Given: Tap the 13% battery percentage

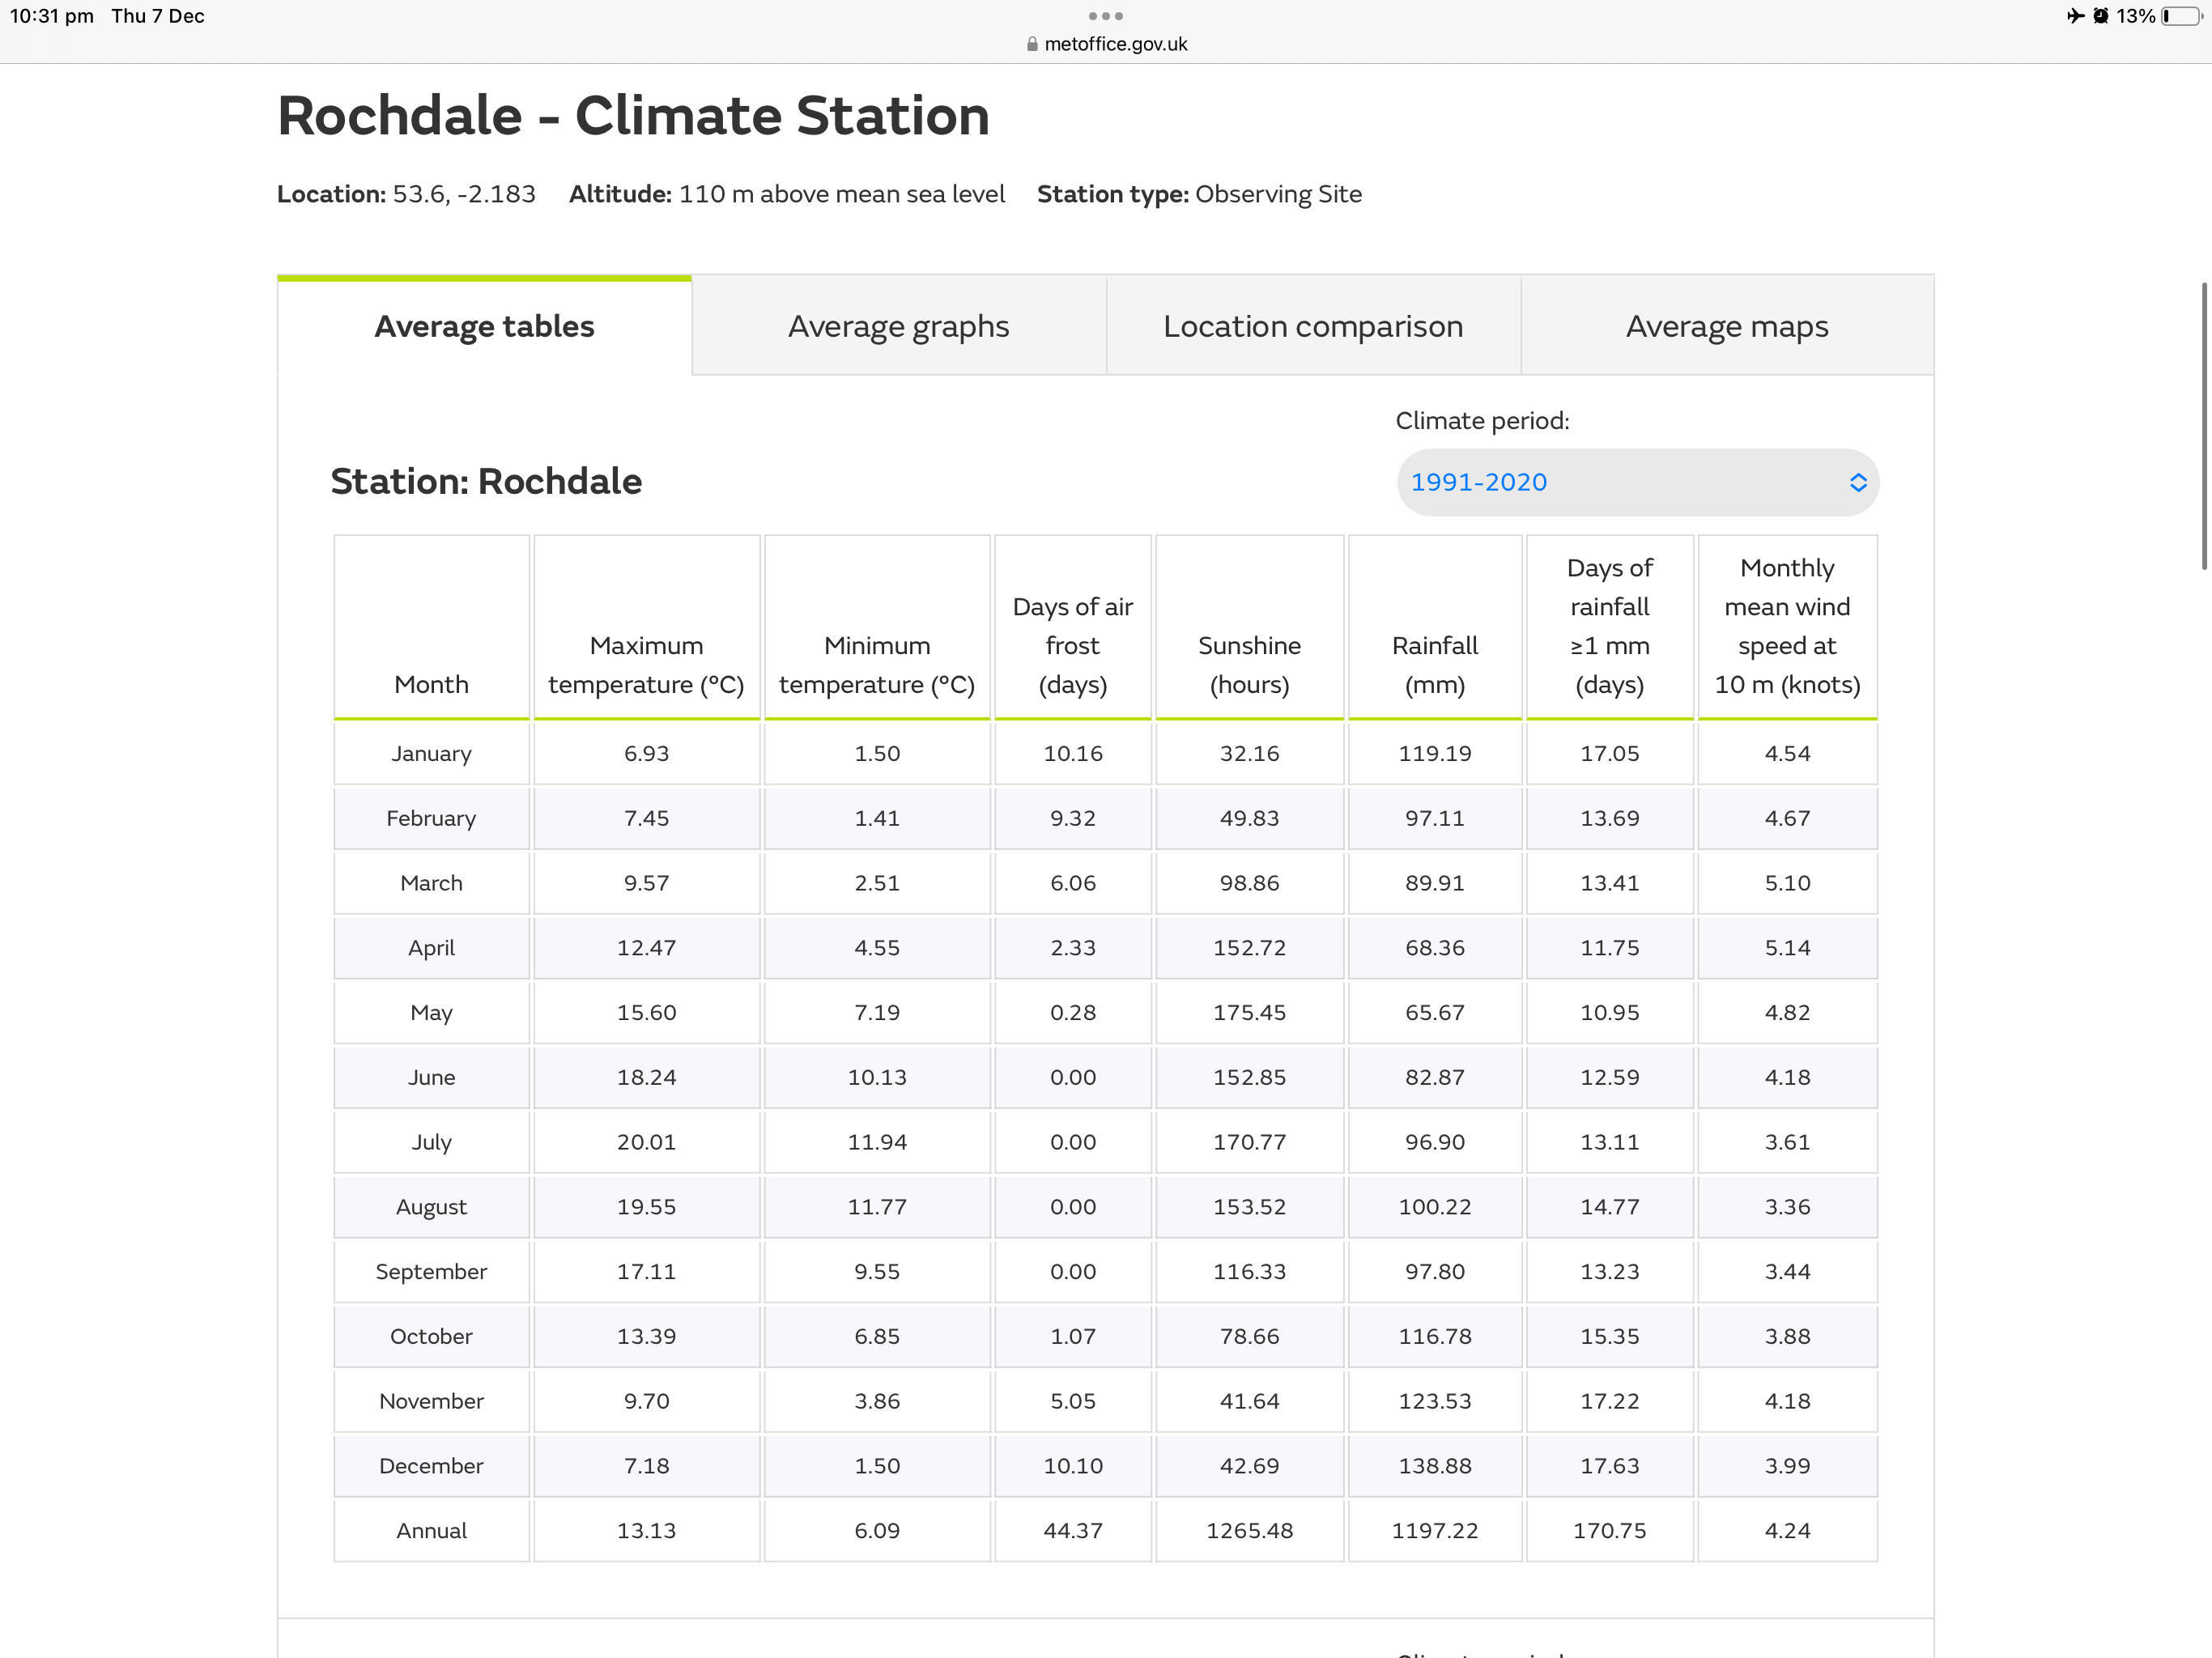Looking at the screenshot, I should 2135,16.
